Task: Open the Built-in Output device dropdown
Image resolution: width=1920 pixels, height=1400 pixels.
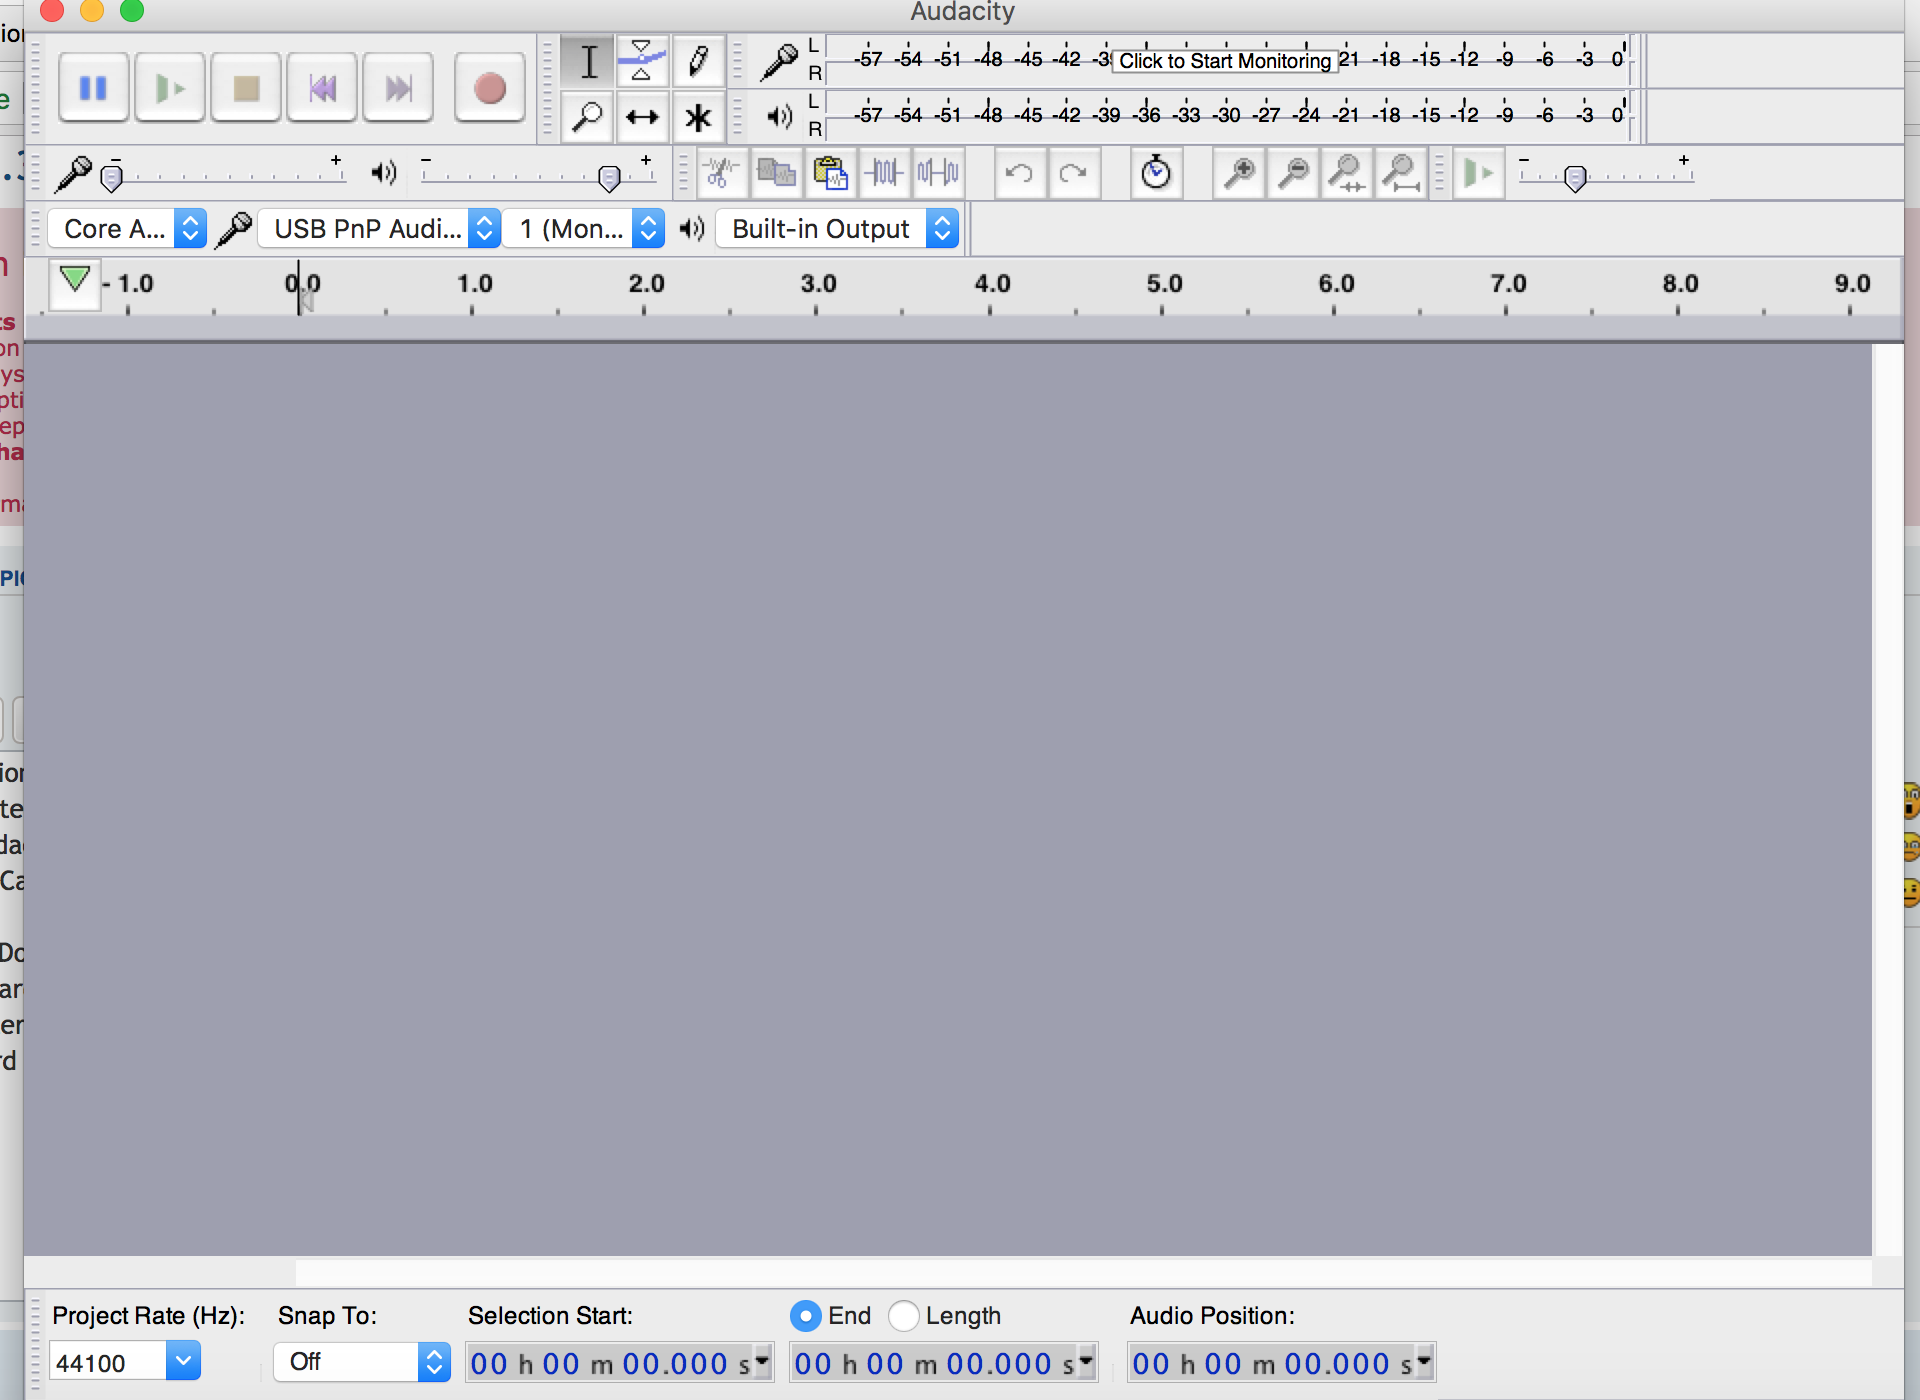Action: tap(838, 229)
